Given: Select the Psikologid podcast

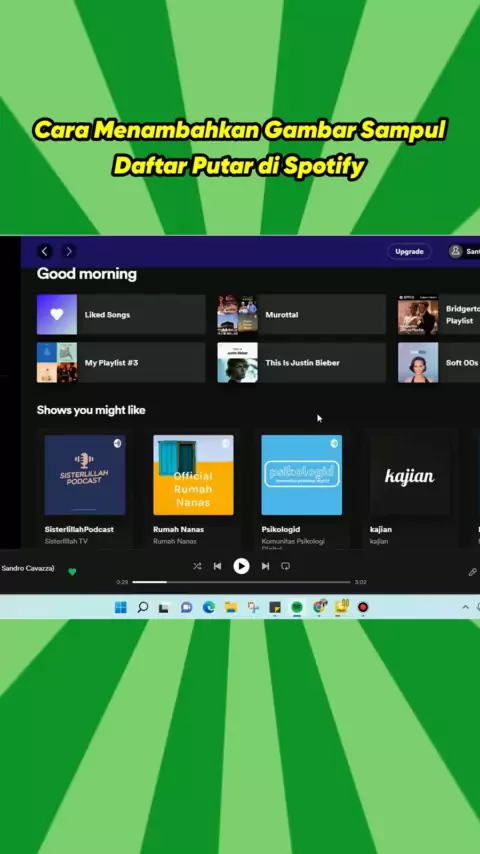Looking at the screenshot, I should (x=302, y=489).
